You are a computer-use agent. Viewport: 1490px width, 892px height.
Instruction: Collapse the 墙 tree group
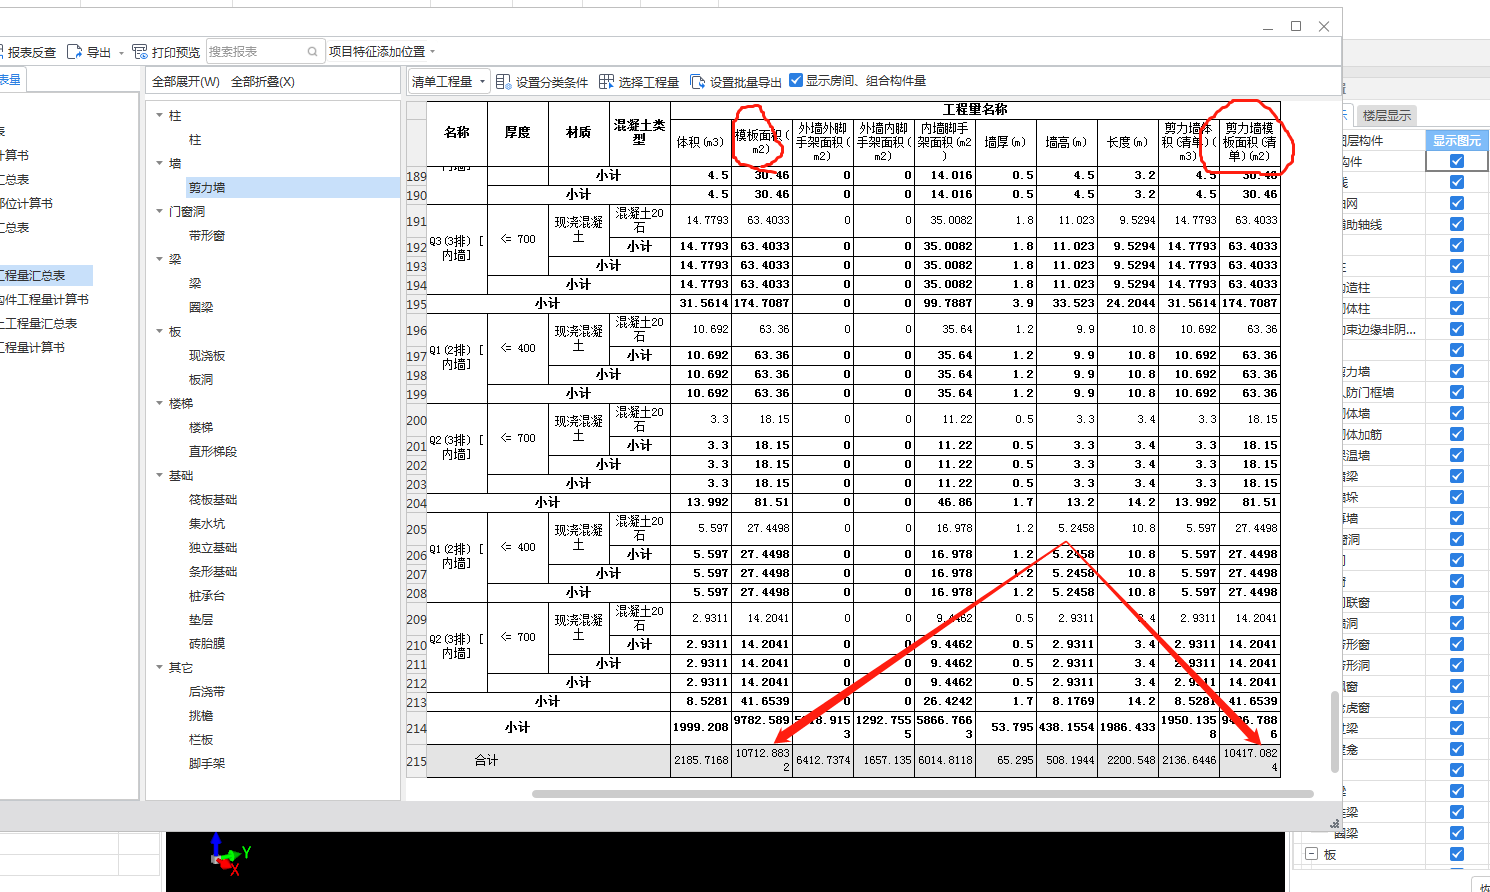(160, 163)
